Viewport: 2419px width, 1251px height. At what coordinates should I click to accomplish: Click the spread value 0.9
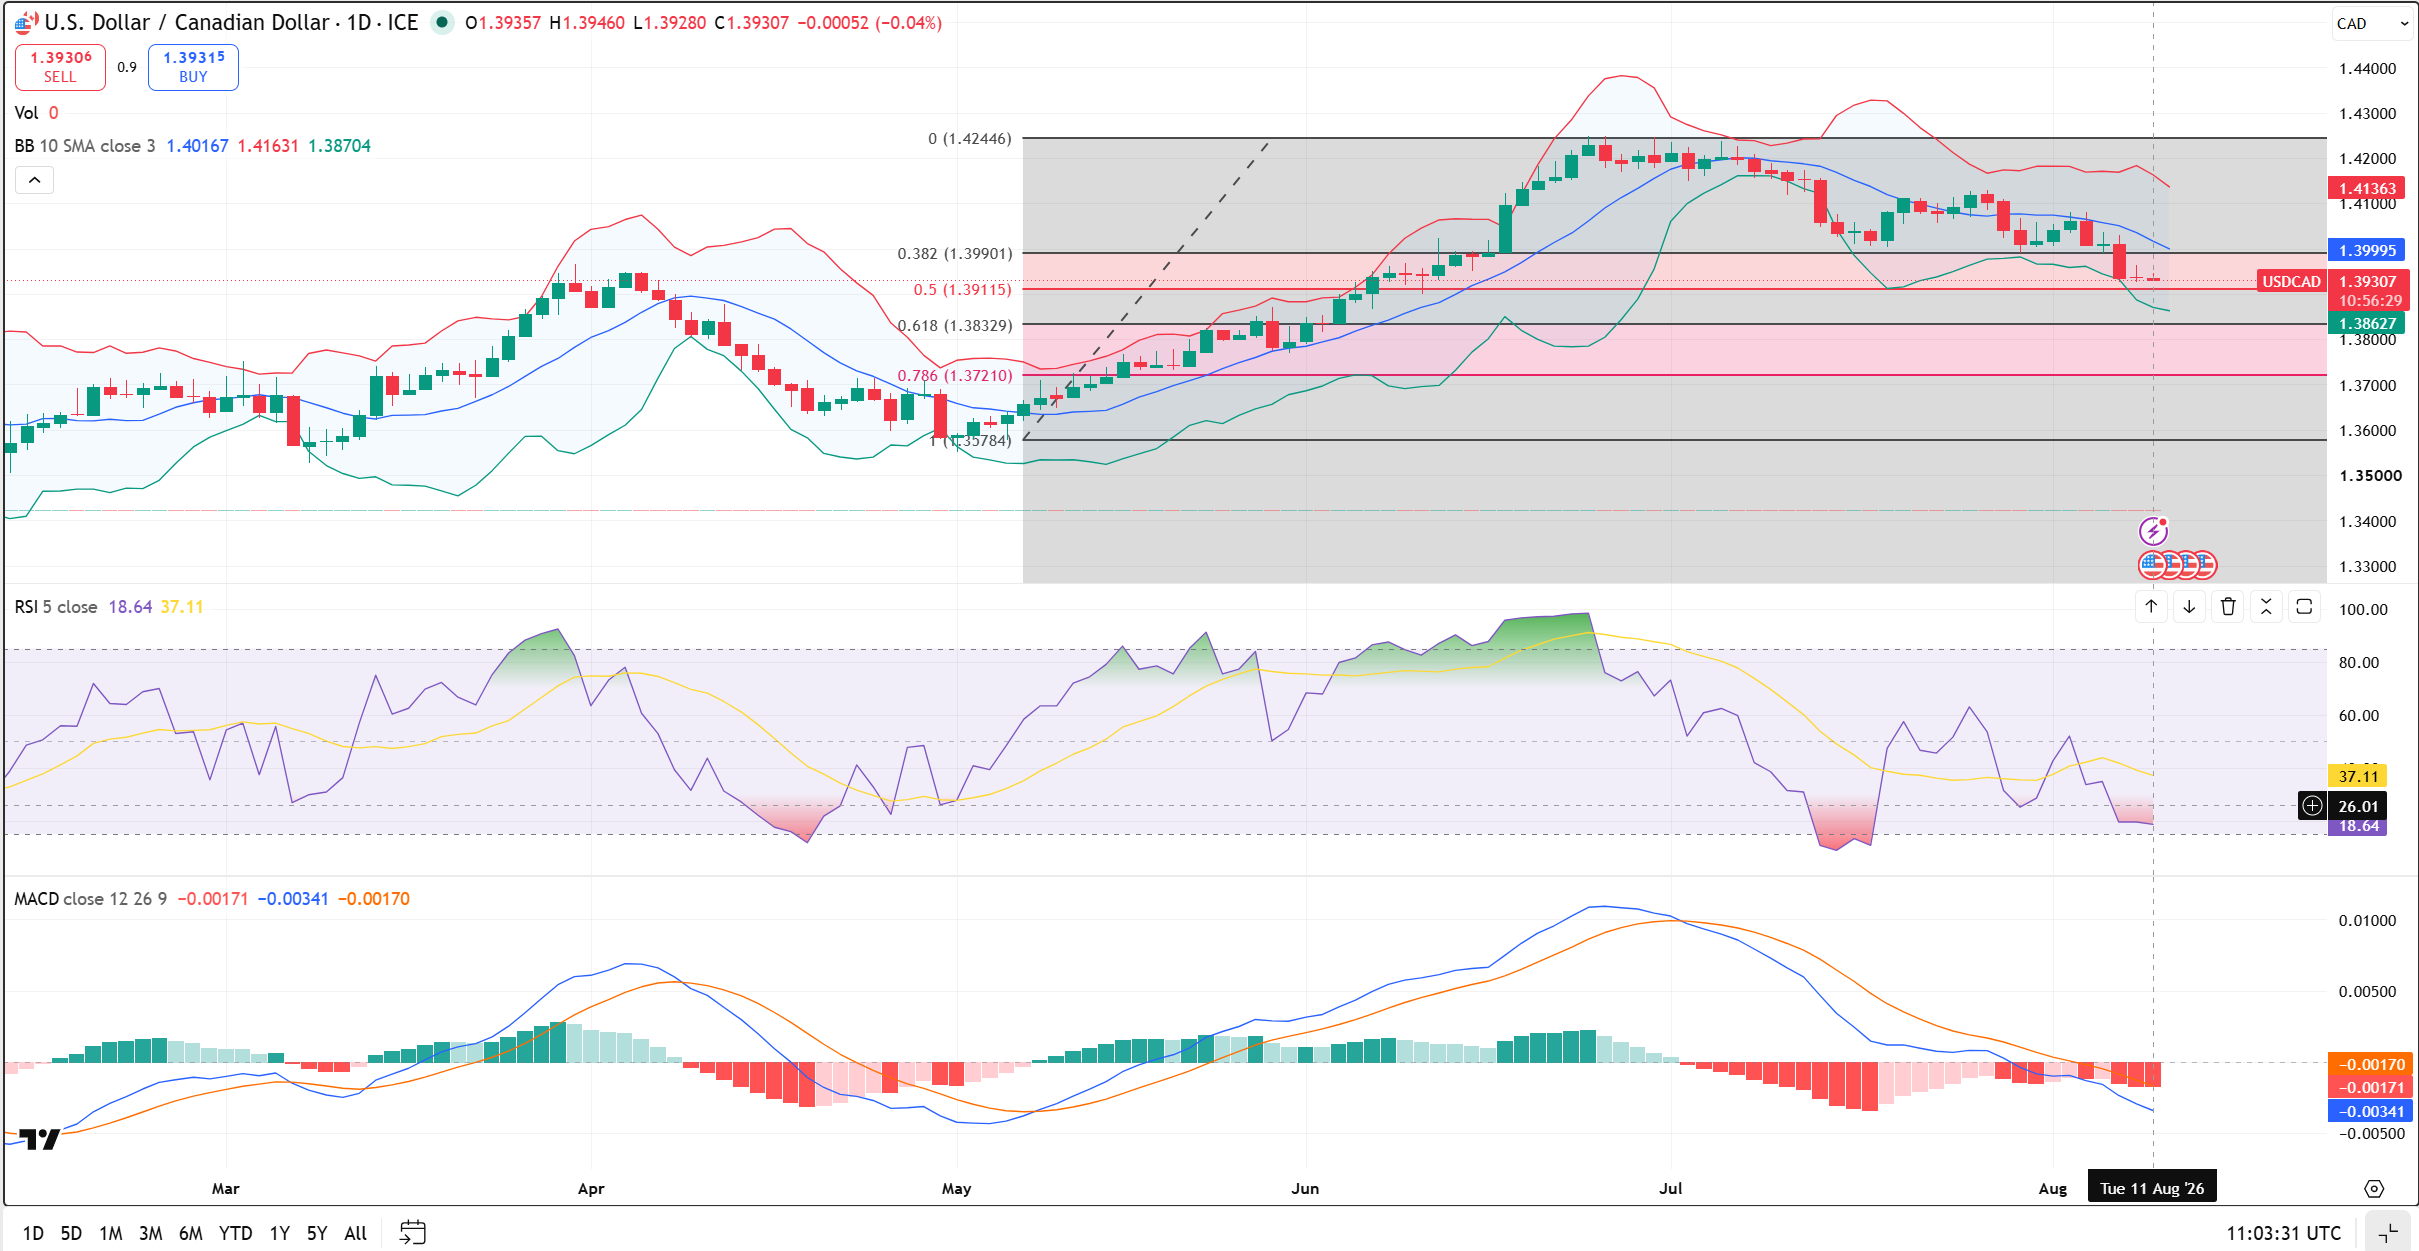(x=127, y=67)
